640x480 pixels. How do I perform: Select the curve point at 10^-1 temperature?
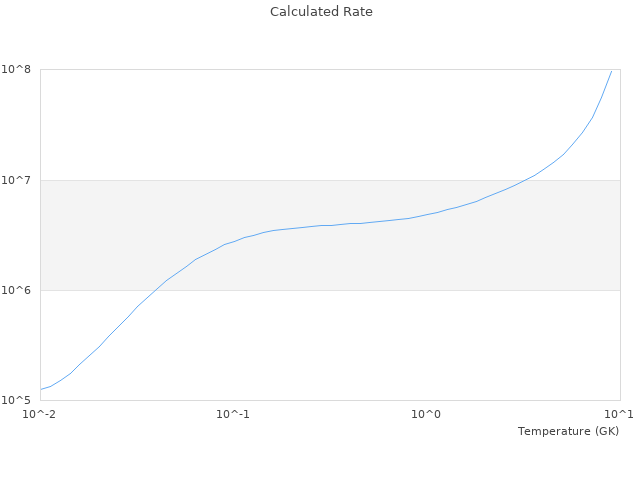point(233,241)
